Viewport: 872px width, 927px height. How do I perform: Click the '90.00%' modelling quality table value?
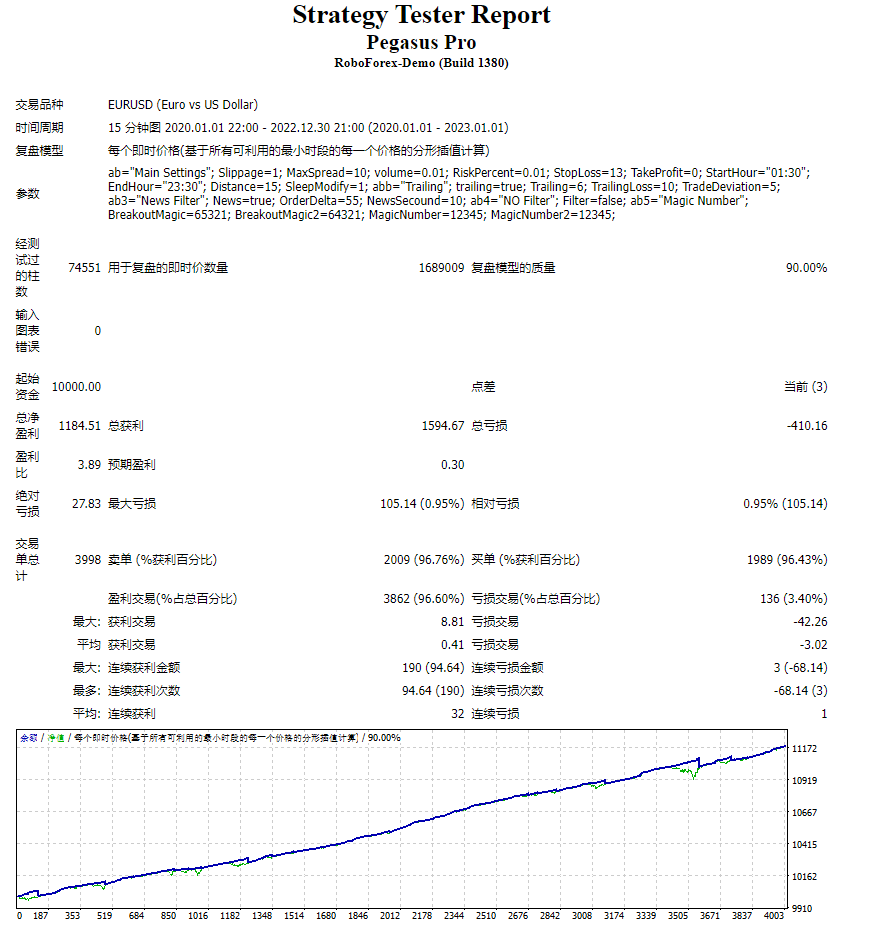point(806,268)
